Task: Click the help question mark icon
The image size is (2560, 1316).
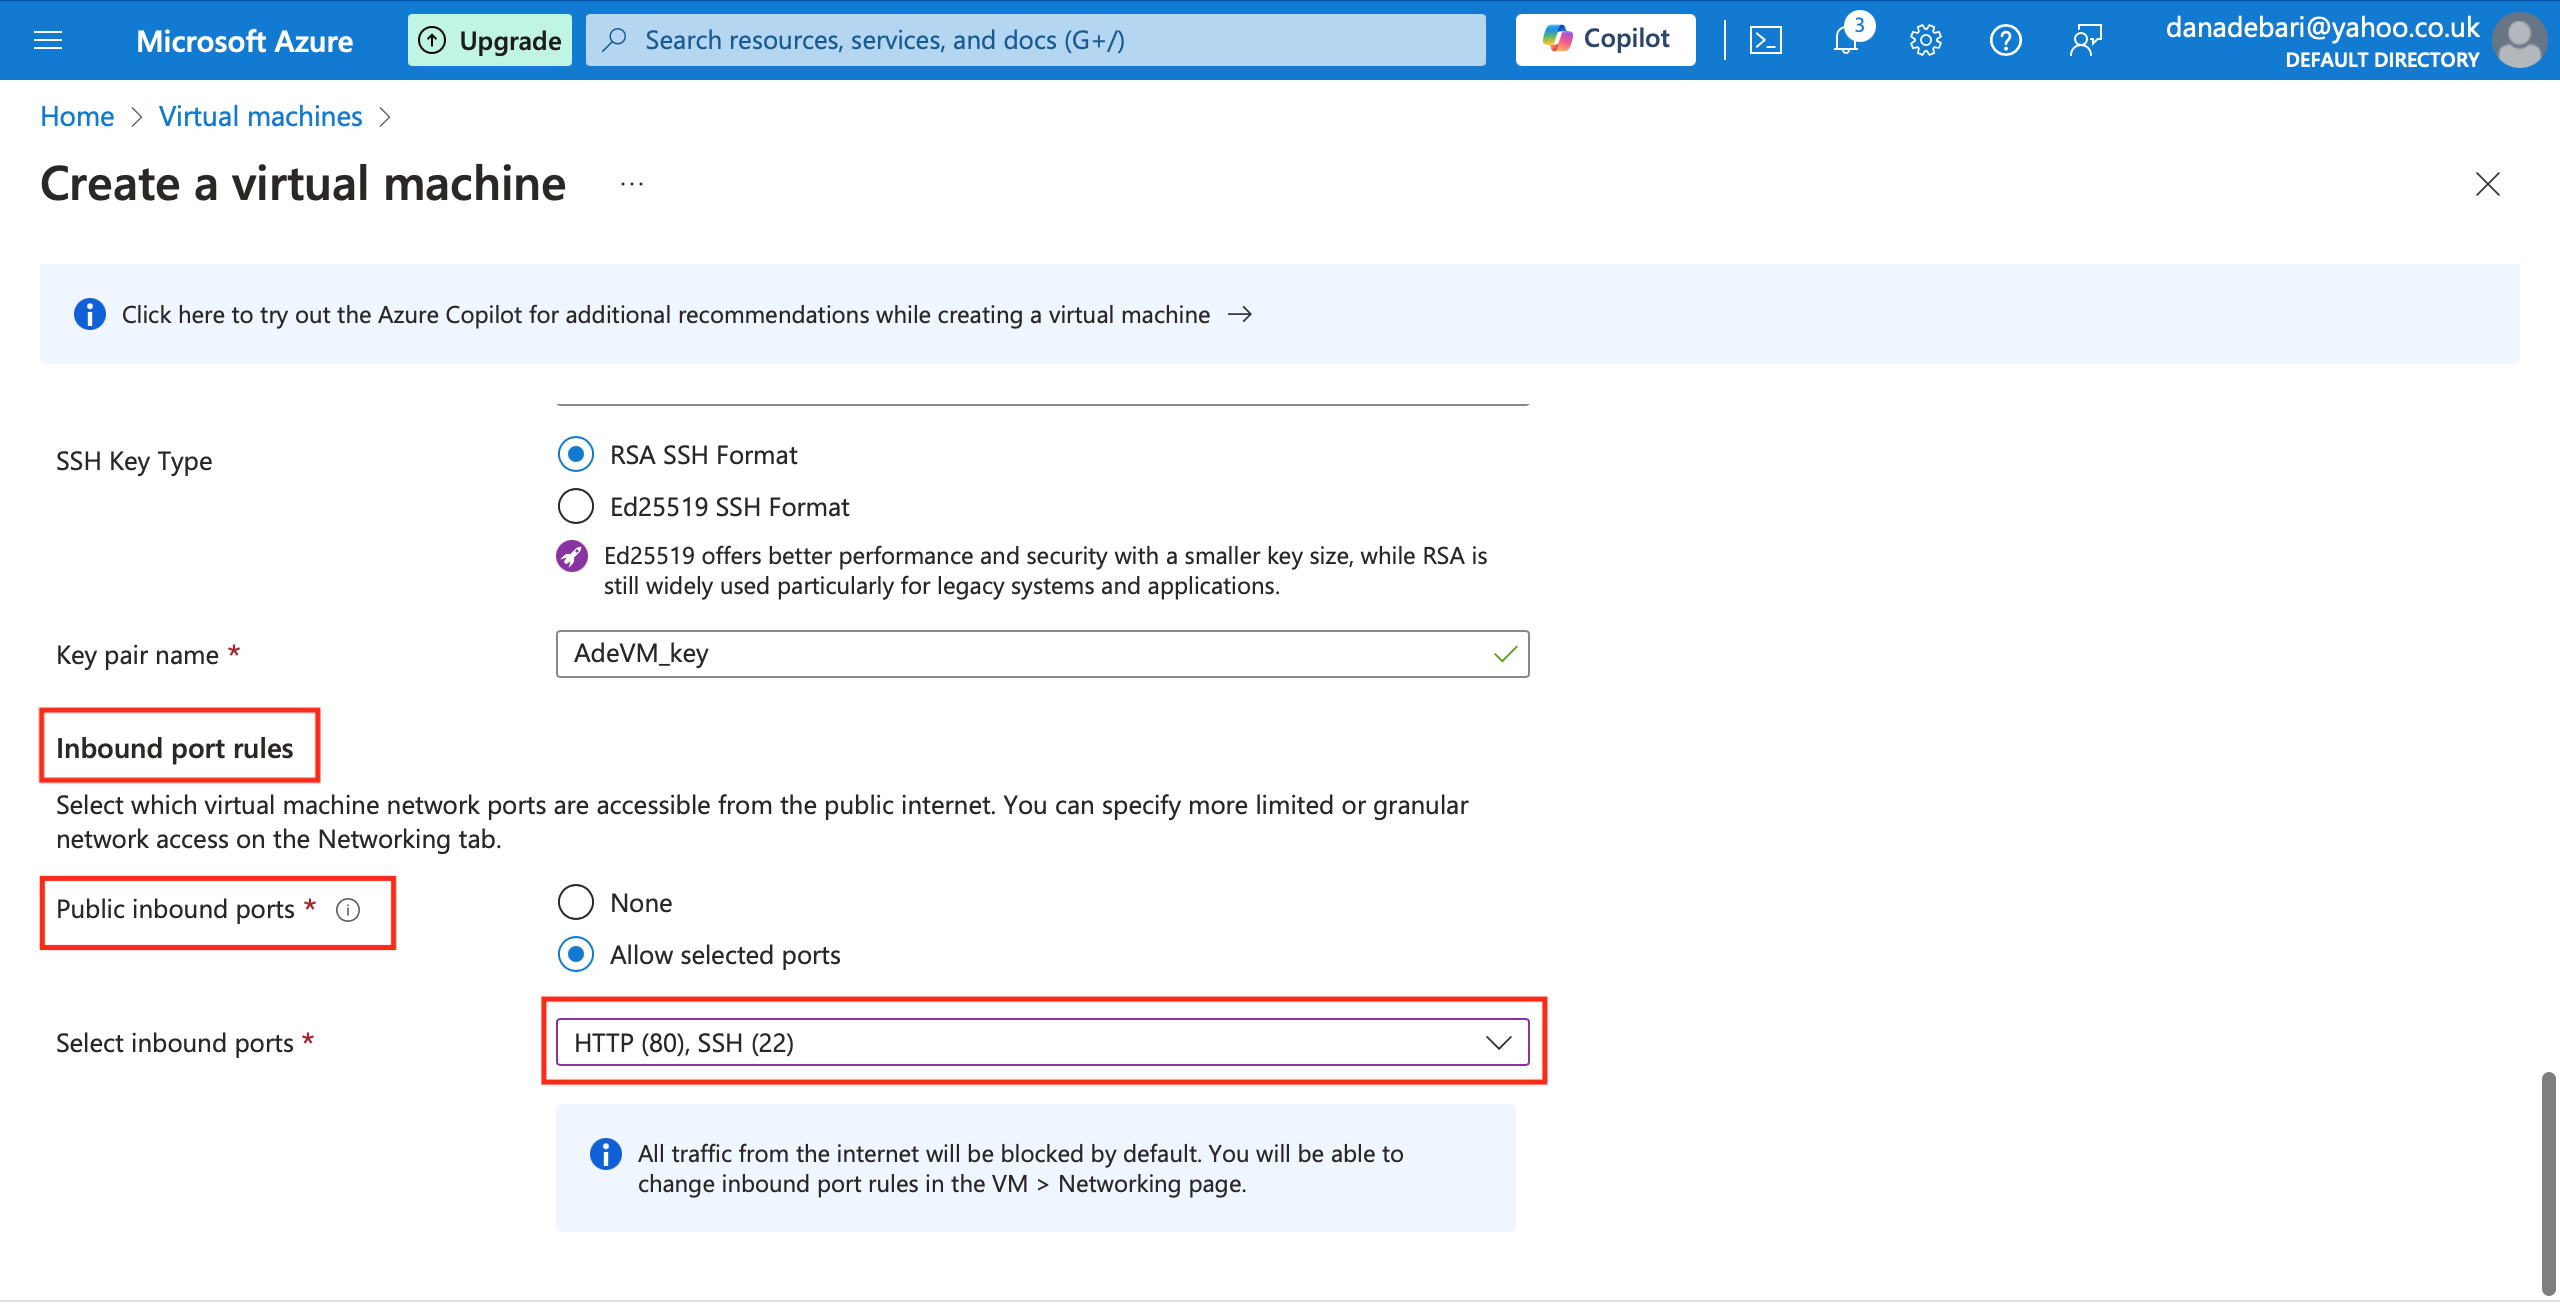Action: tap(2005, 40)
